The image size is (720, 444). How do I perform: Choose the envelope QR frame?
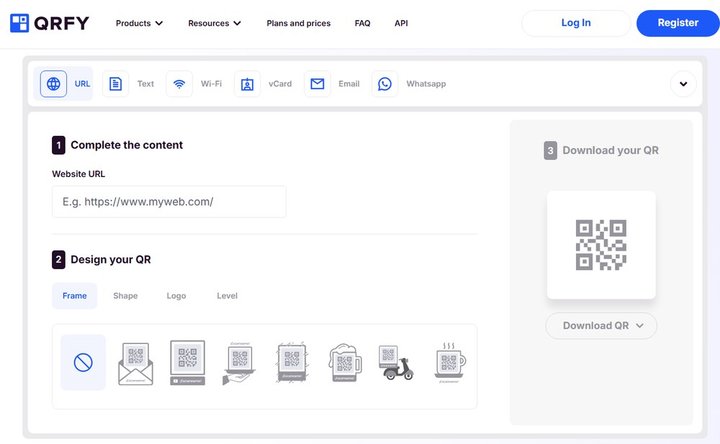135,364
